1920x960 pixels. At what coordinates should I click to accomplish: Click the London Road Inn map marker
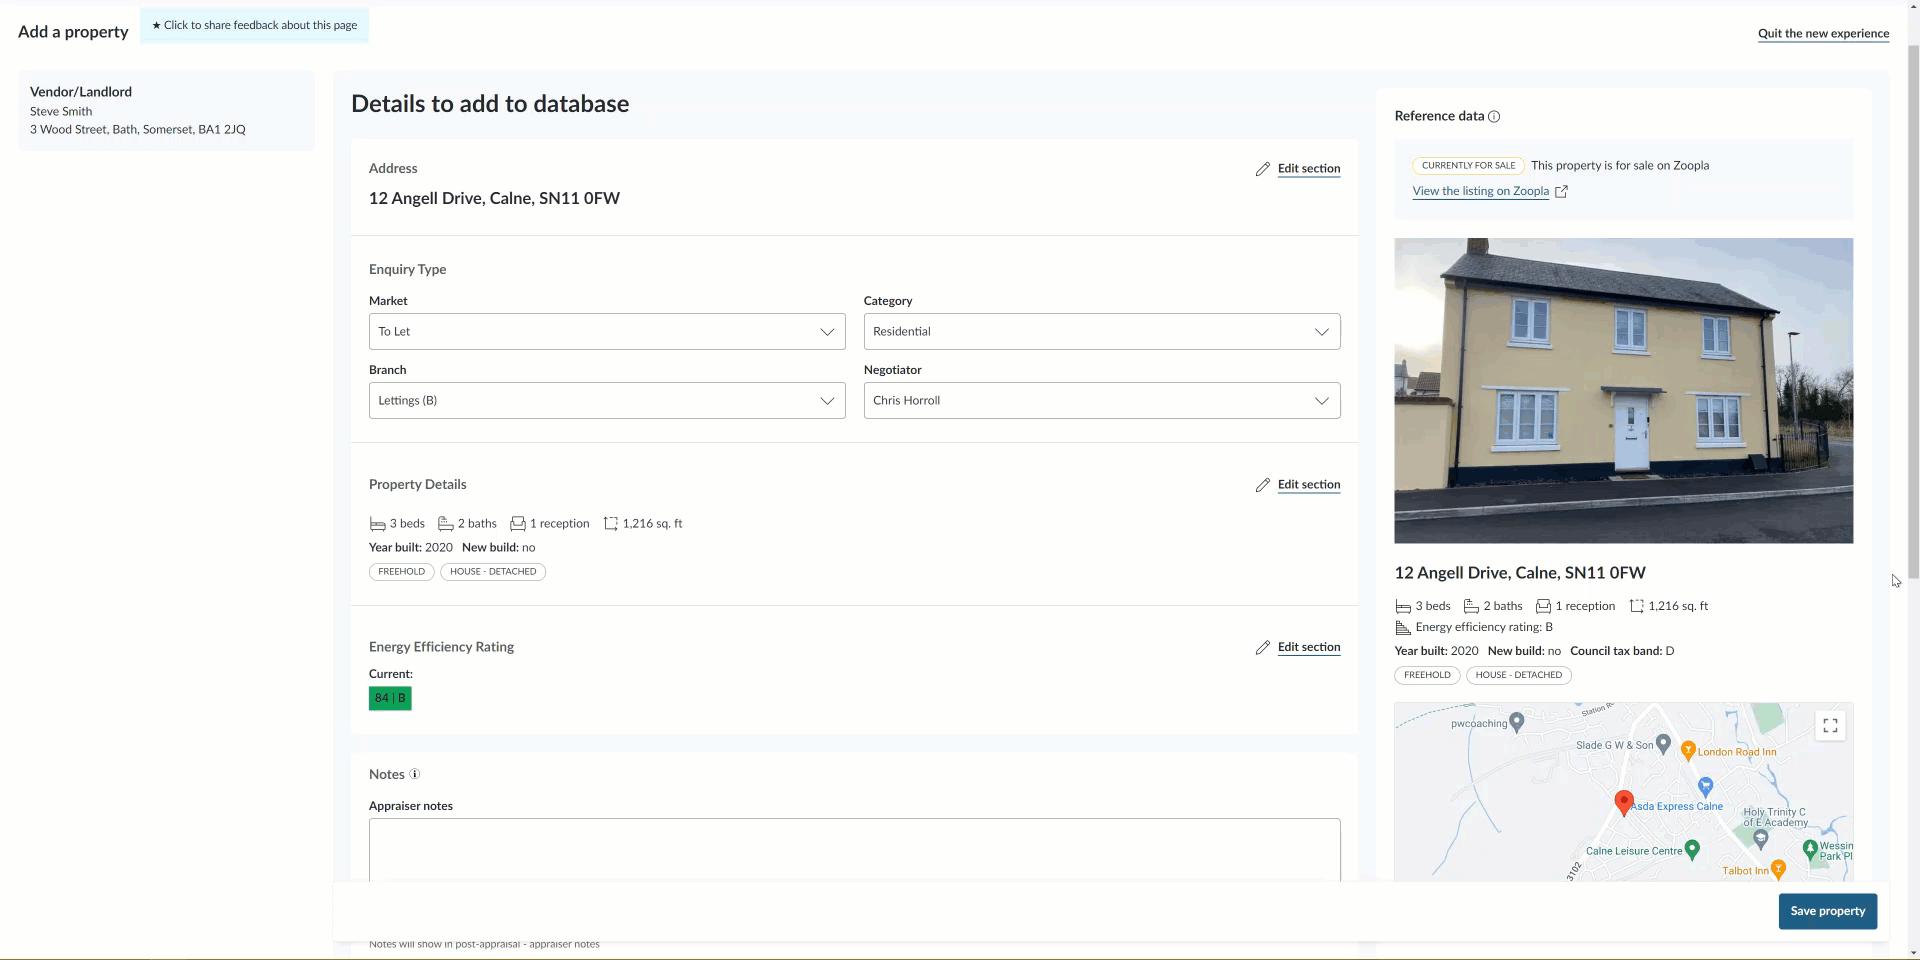click(1688, 750)
